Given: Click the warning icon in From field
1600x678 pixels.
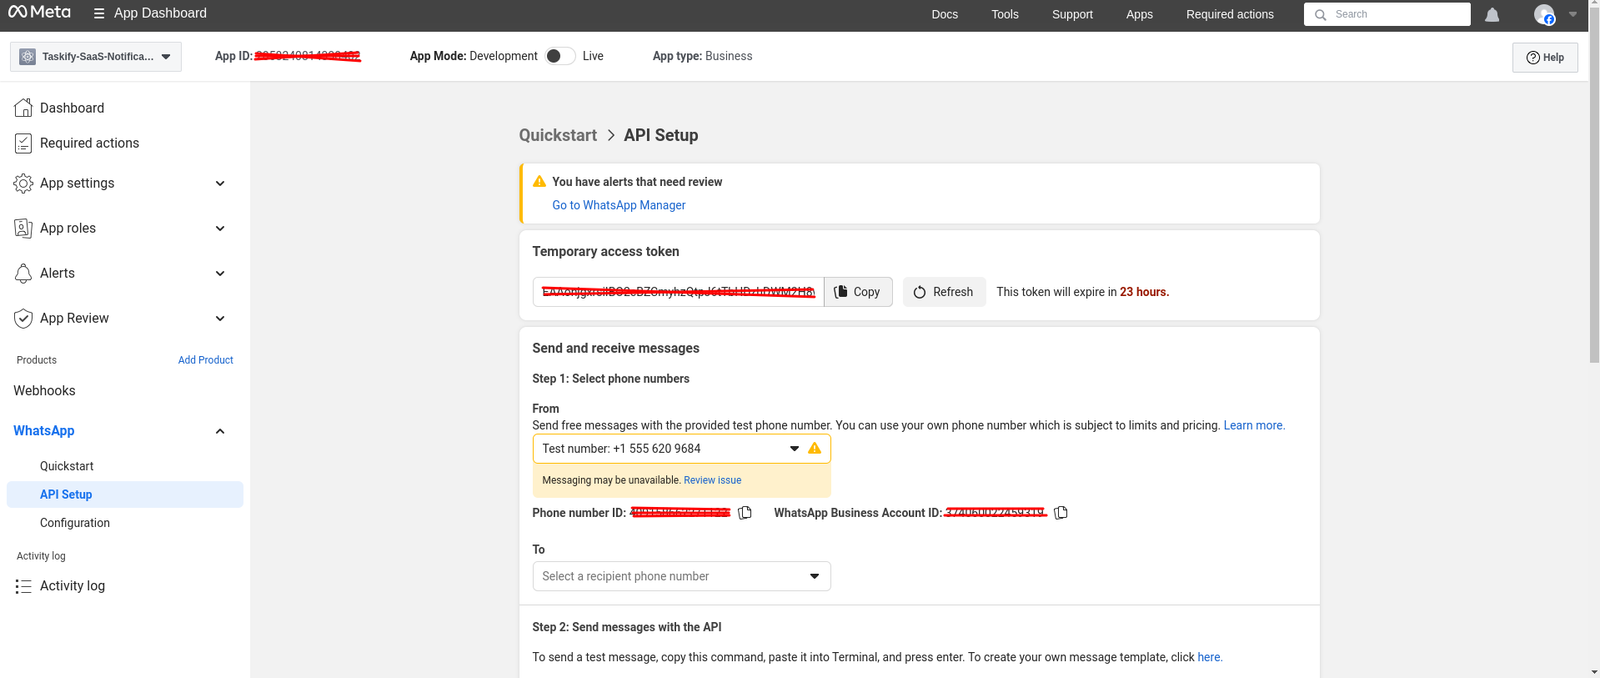Looking at the screenshot, I should point(815,449).
